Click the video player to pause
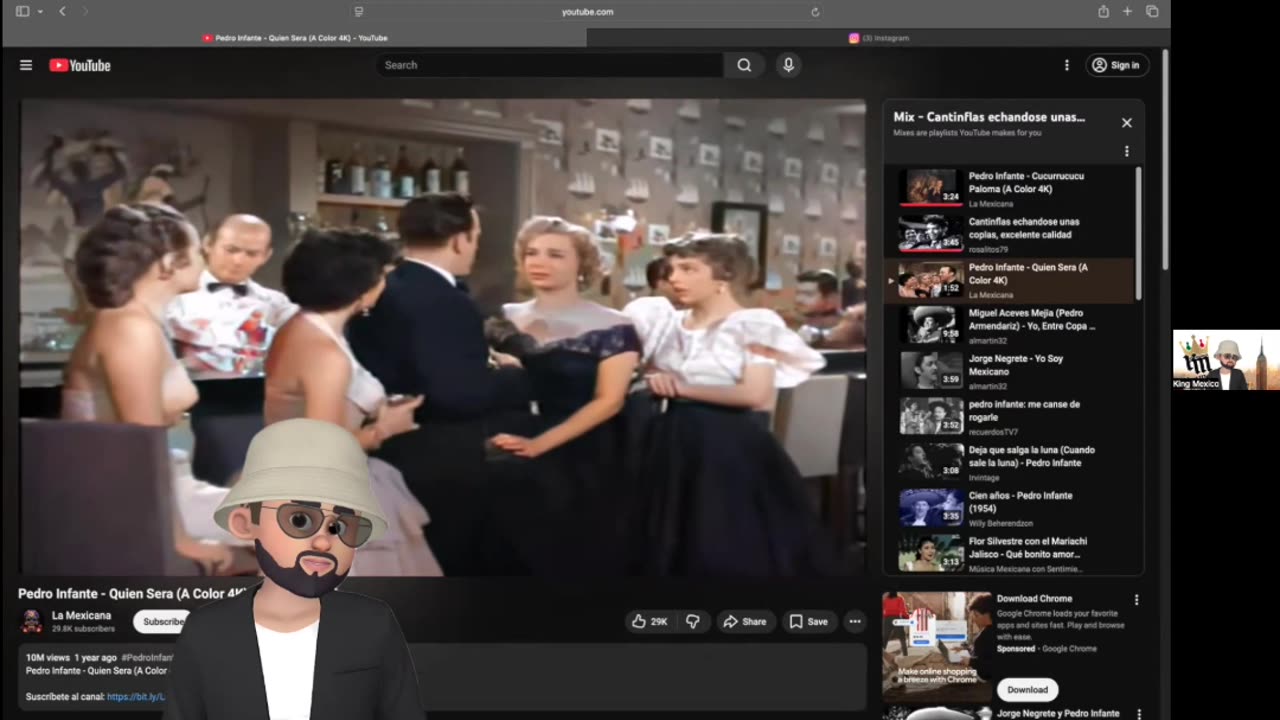The height and width of the screenshot is (720, 1280). coord(442,337)
